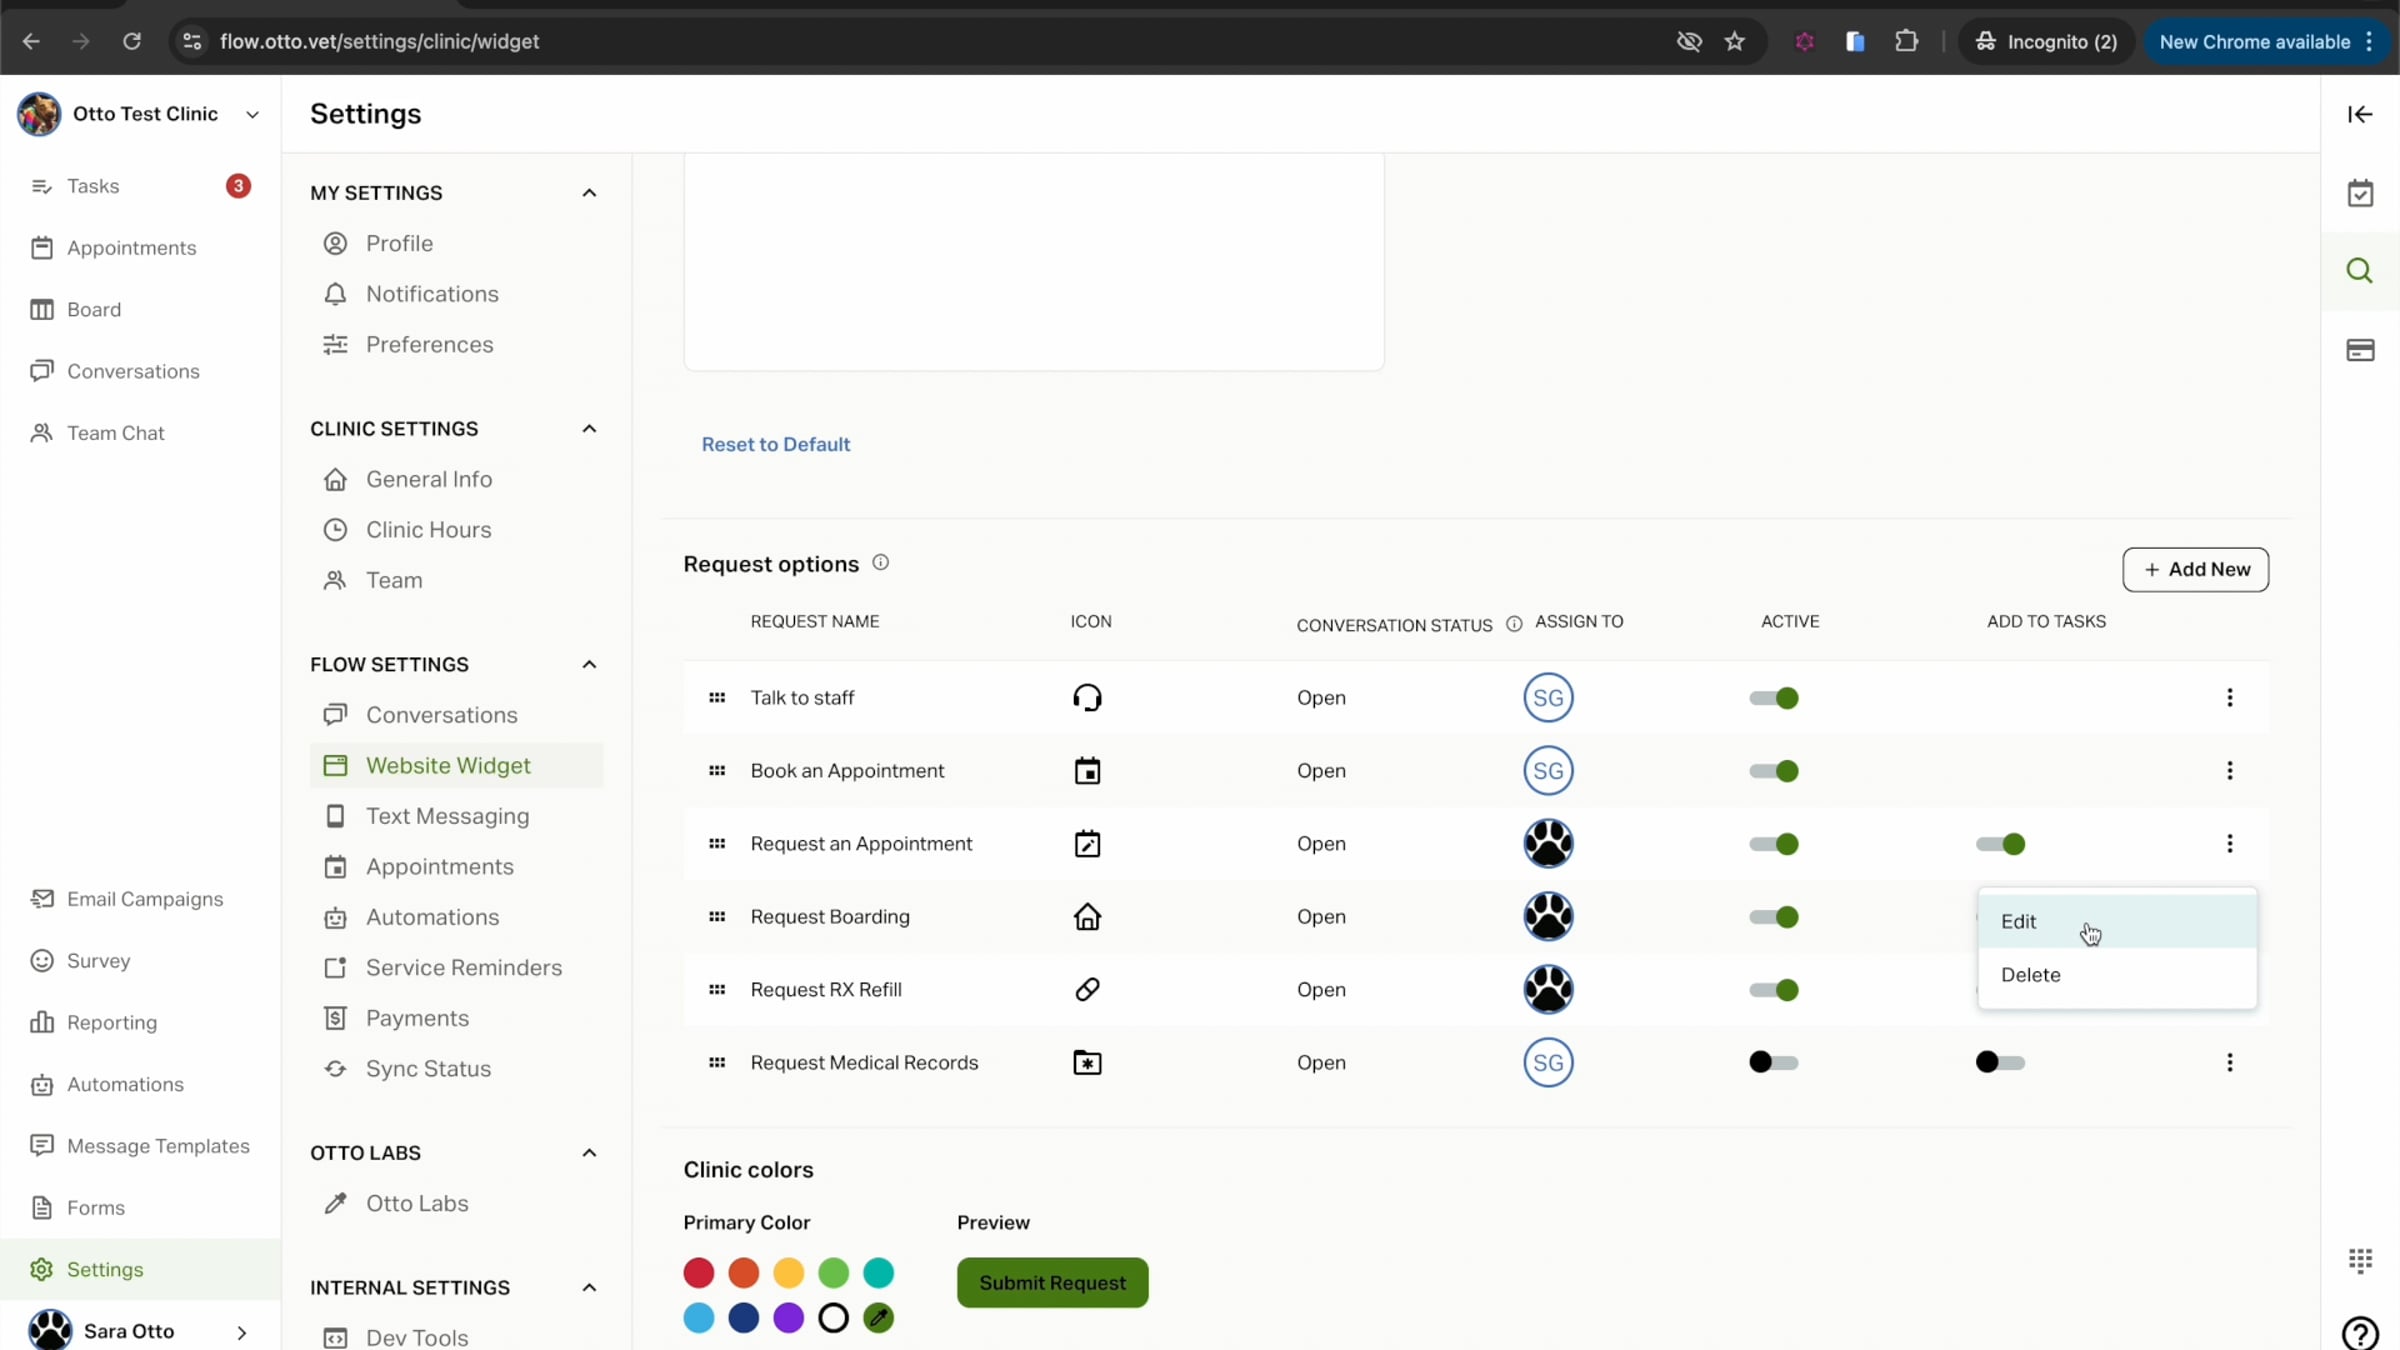Open the checklist calendar icon in right sidebar
This screenshot has width=2400, height=1350.
(2360, 193)
